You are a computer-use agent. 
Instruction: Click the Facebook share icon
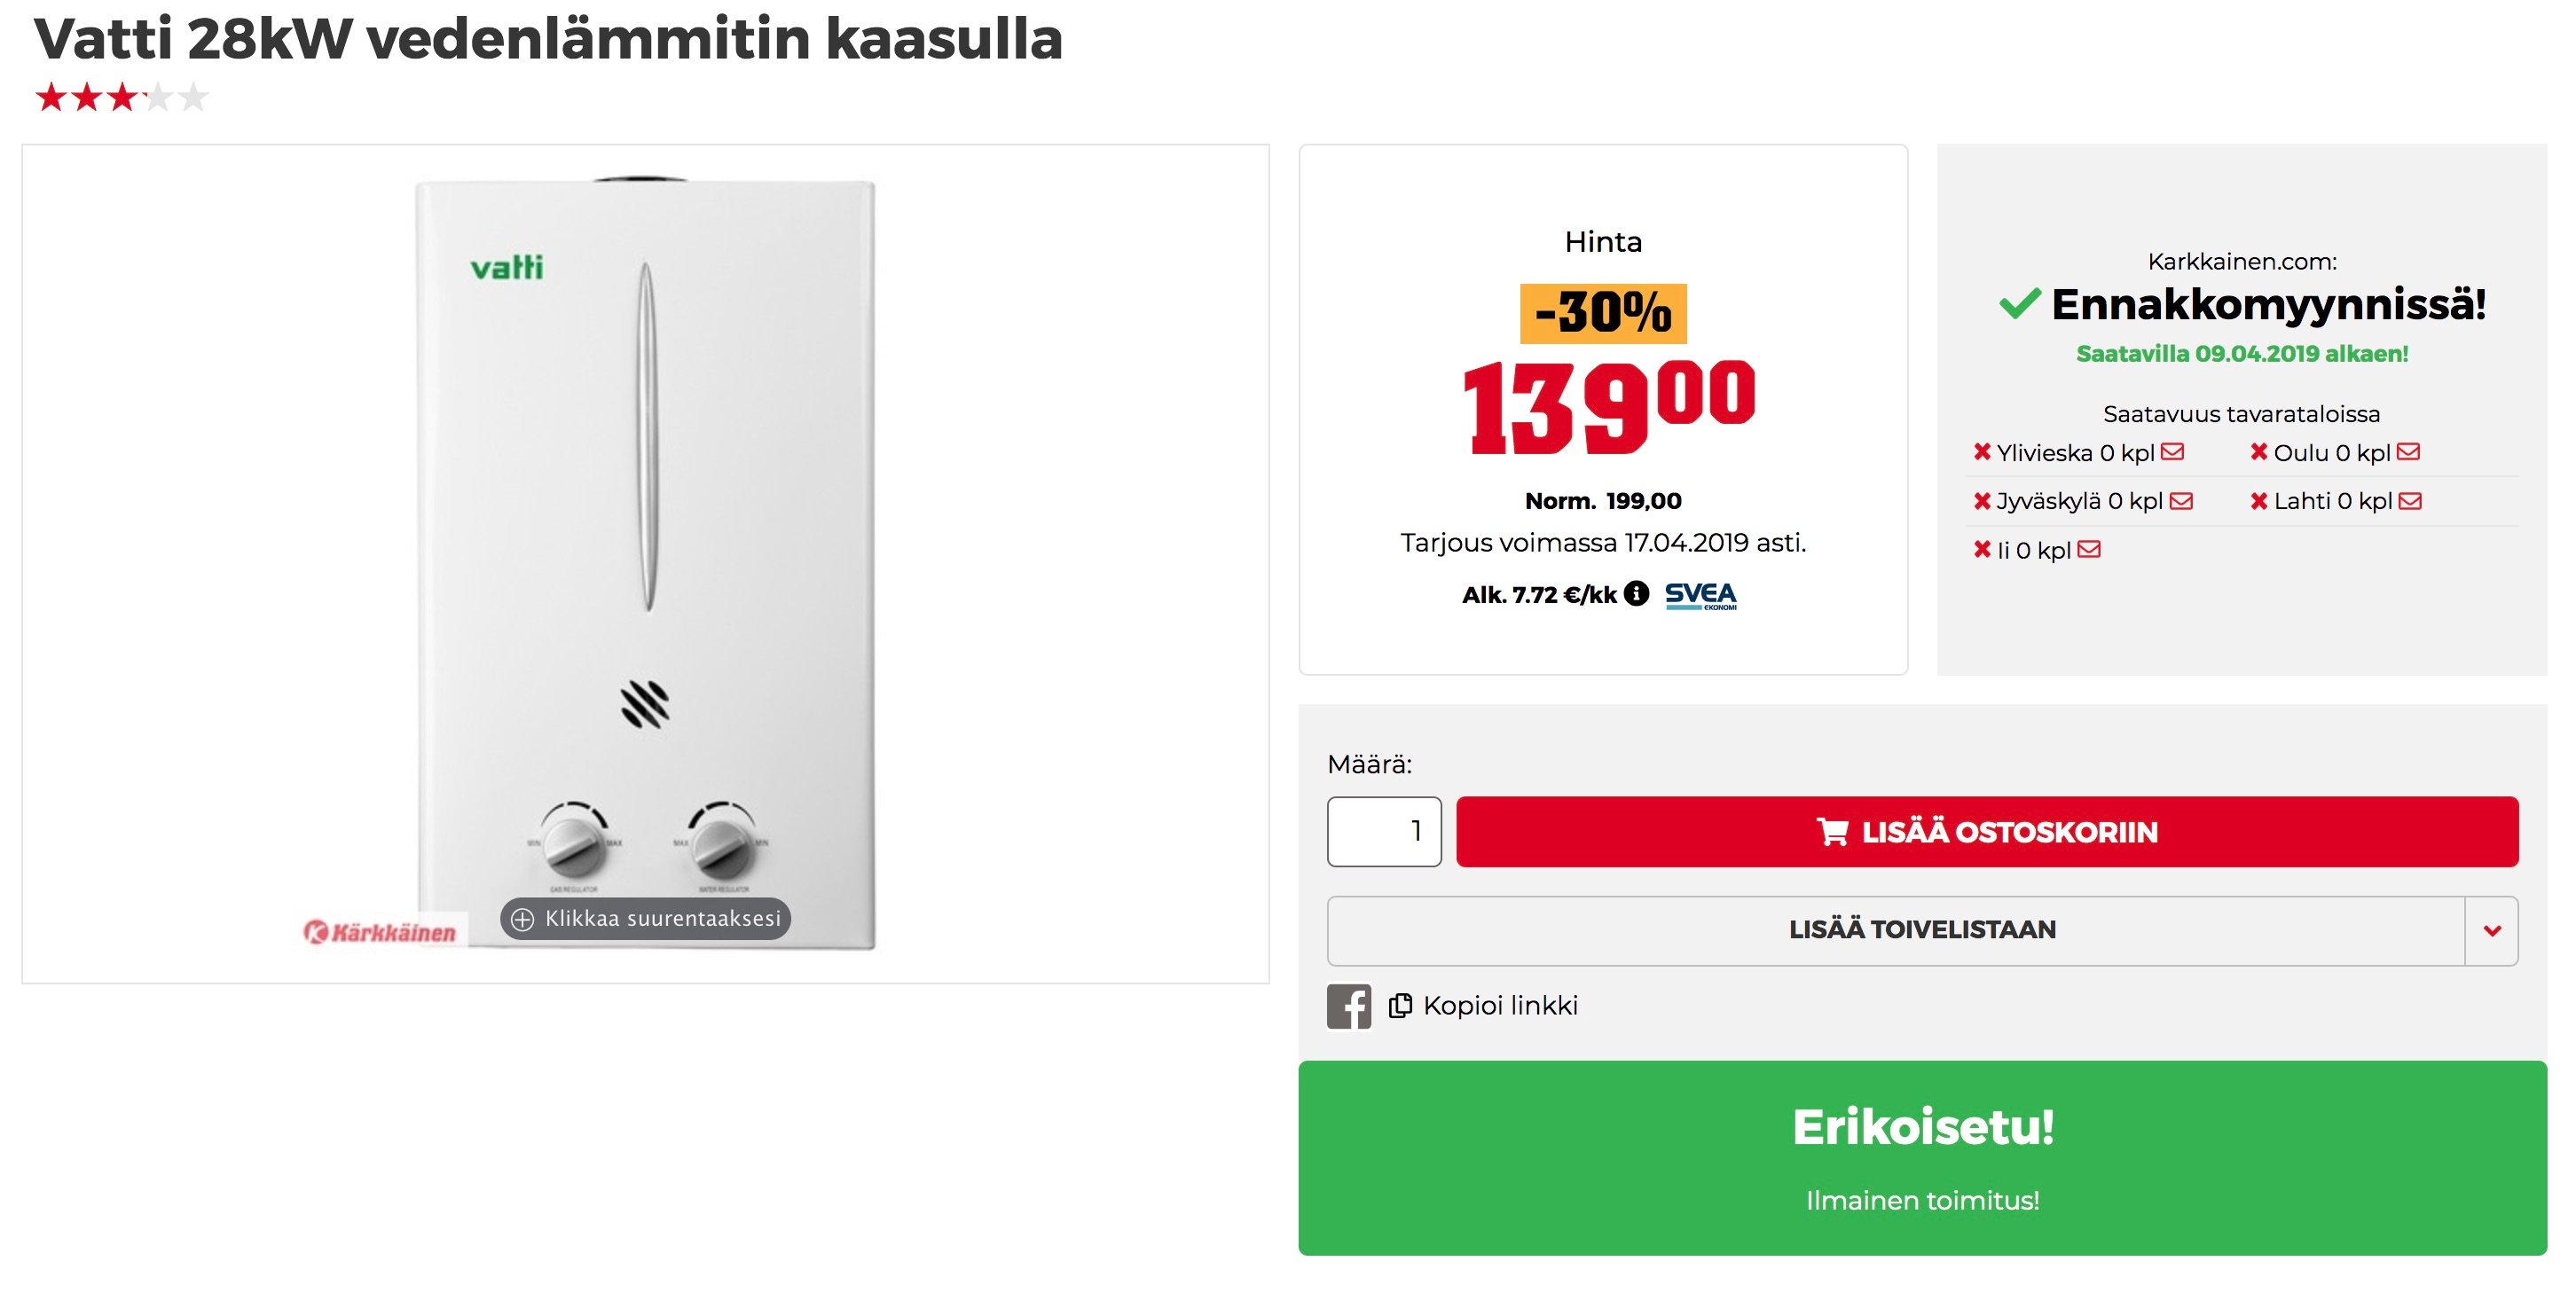point(1348,1006)
